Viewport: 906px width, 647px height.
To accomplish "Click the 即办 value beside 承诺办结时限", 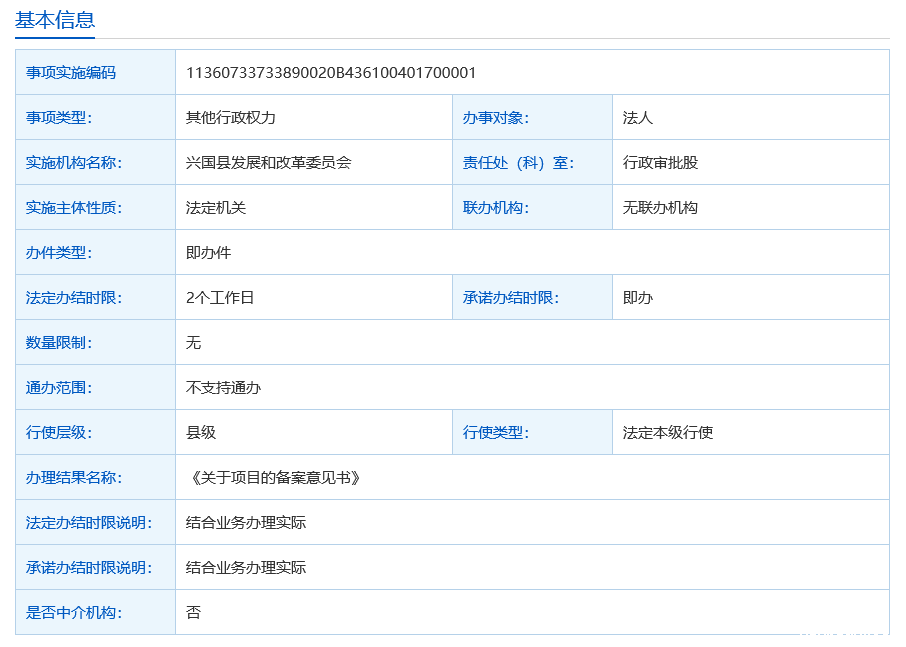I will (x=638, y=298).
